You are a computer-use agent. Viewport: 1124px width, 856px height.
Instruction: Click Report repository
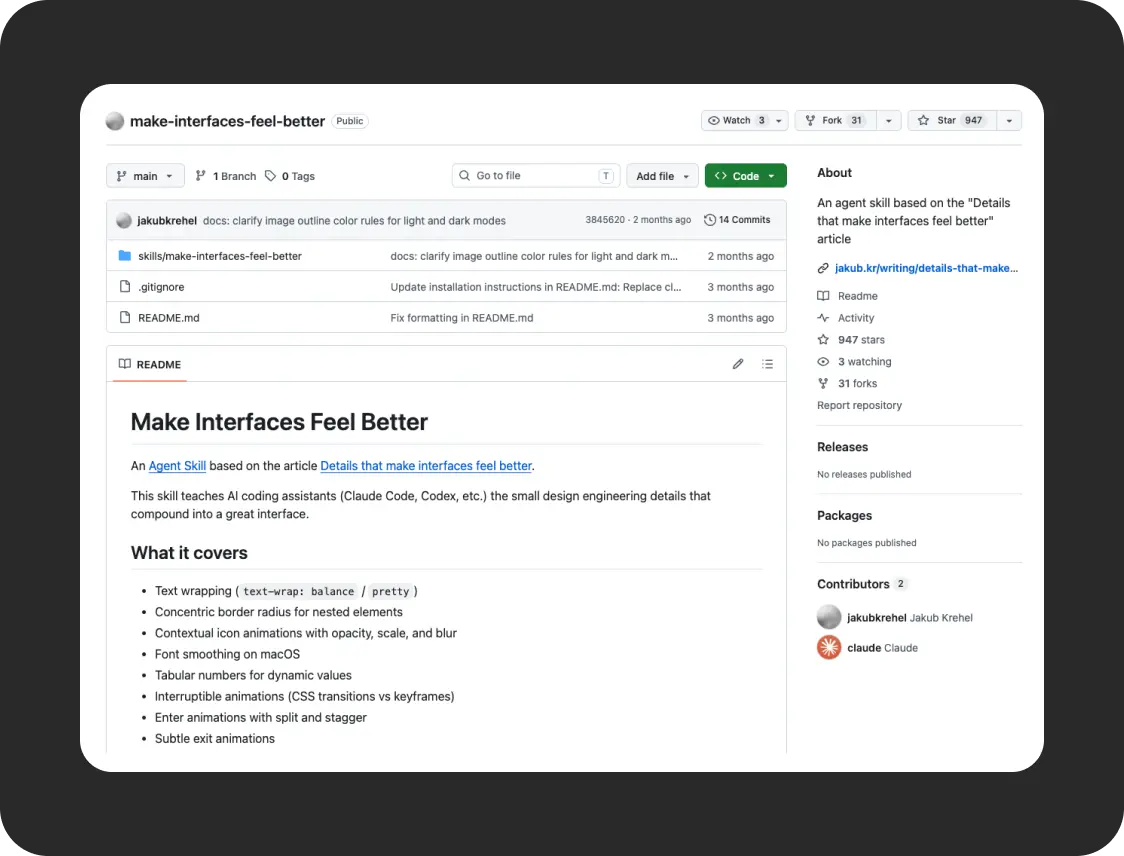pos(859,405)
